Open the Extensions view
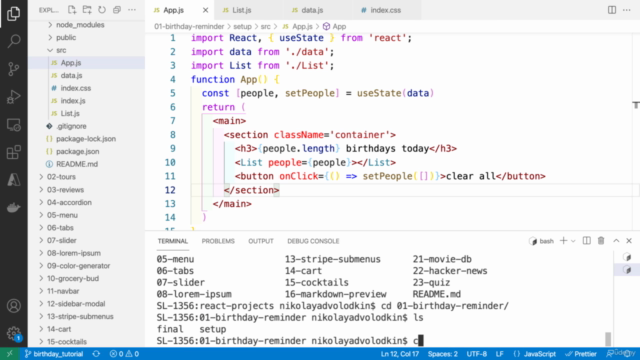 13,153
